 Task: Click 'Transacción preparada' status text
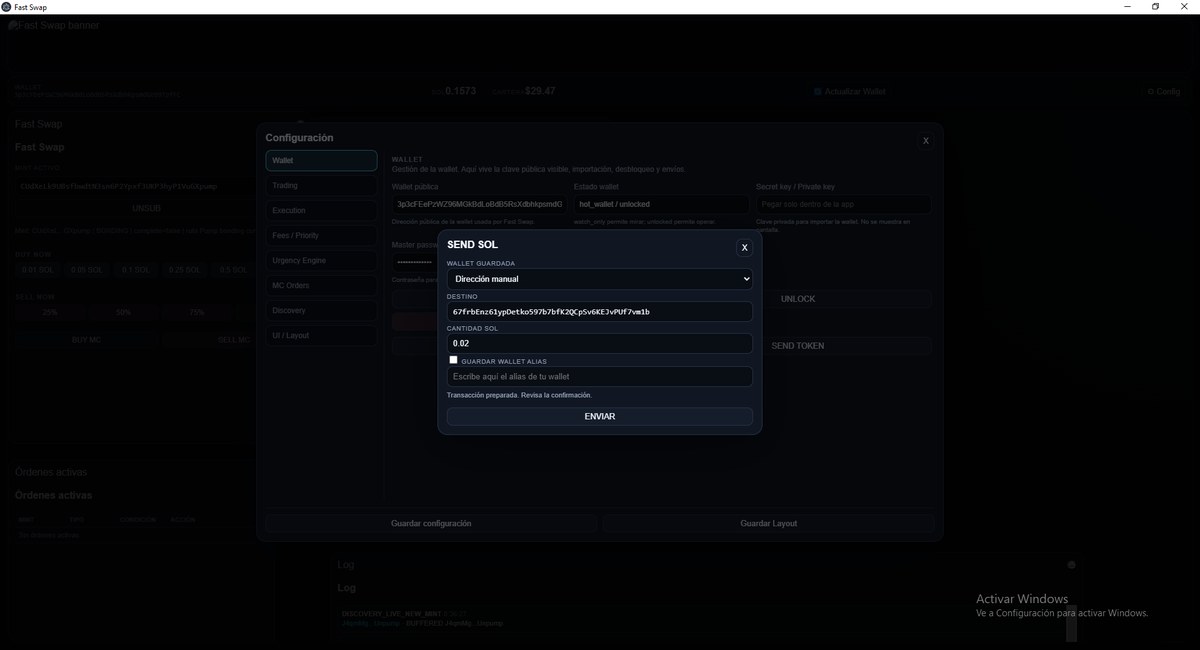coord(519,395)
